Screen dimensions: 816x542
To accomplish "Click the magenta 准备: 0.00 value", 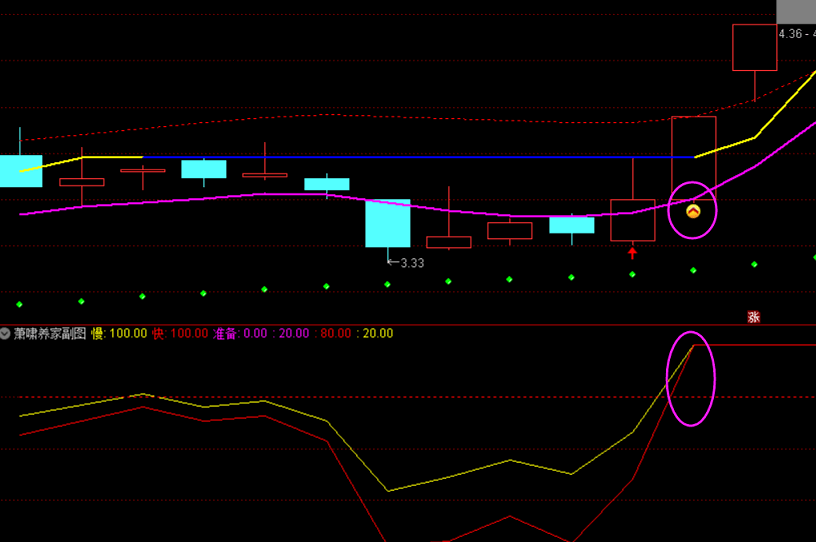I will point(240,334).
